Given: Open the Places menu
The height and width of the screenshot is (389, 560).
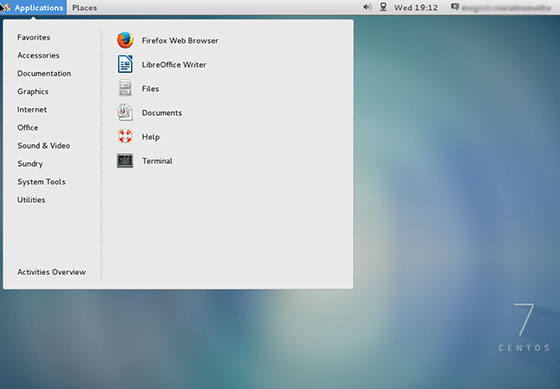Looking at the screenshot, I should coord(84,8).
